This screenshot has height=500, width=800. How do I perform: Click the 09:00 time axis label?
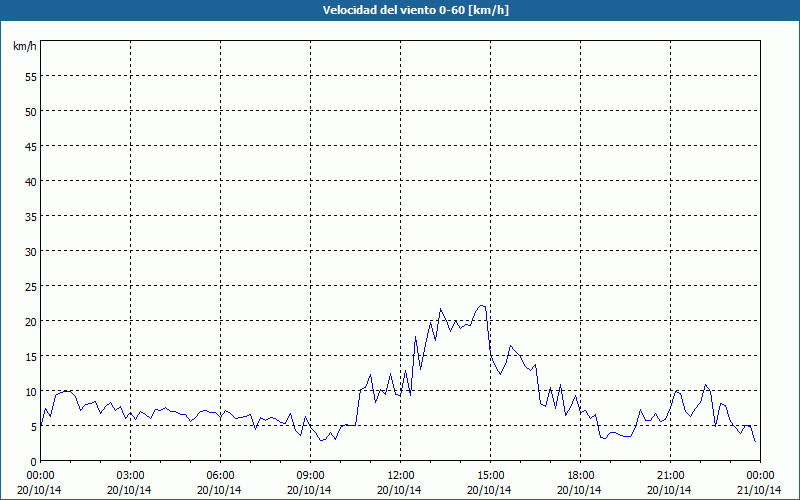tap(311, 476)
